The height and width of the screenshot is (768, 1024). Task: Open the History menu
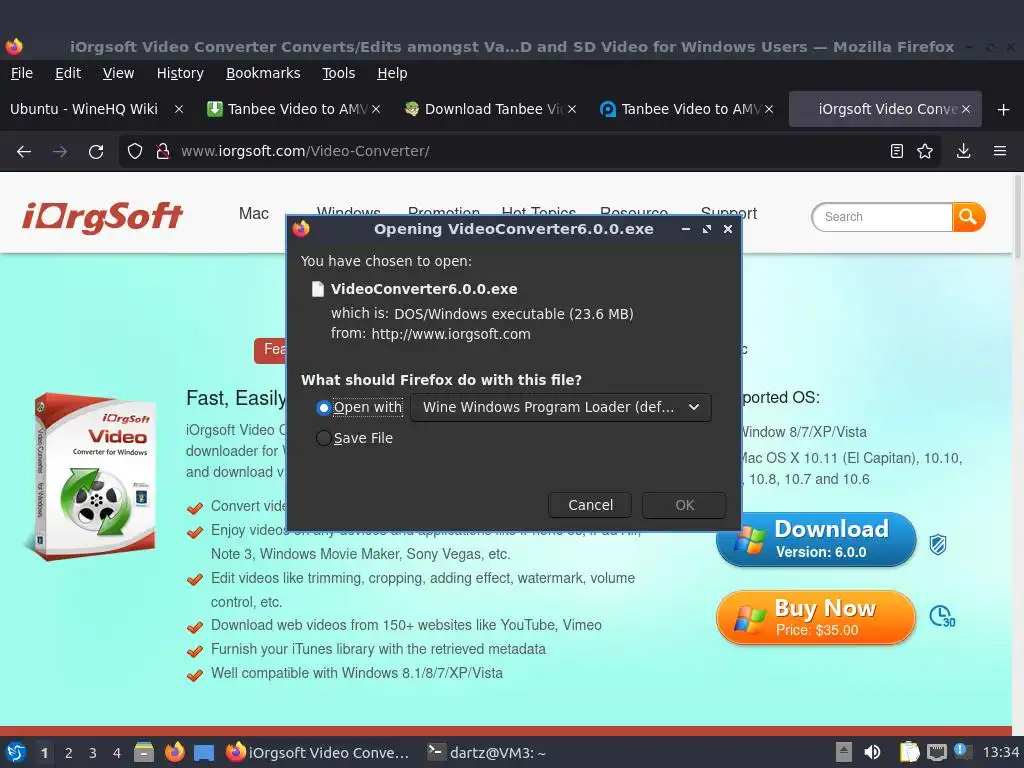tap(180, 73)
